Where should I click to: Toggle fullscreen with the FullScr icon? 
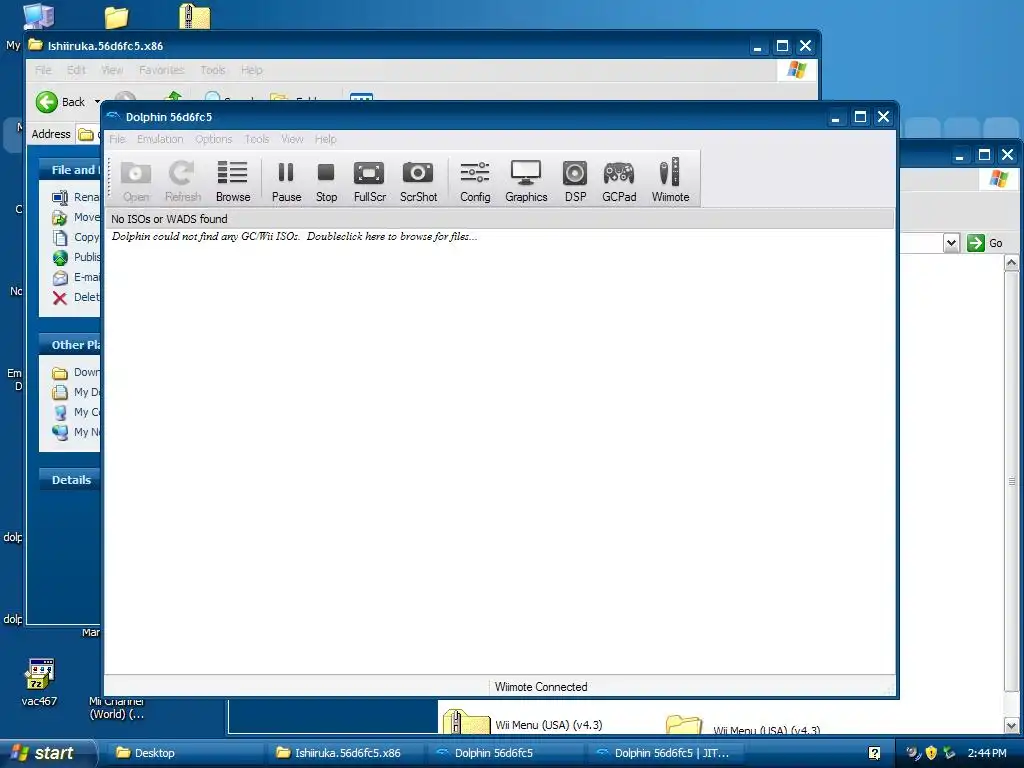[369, 182]
